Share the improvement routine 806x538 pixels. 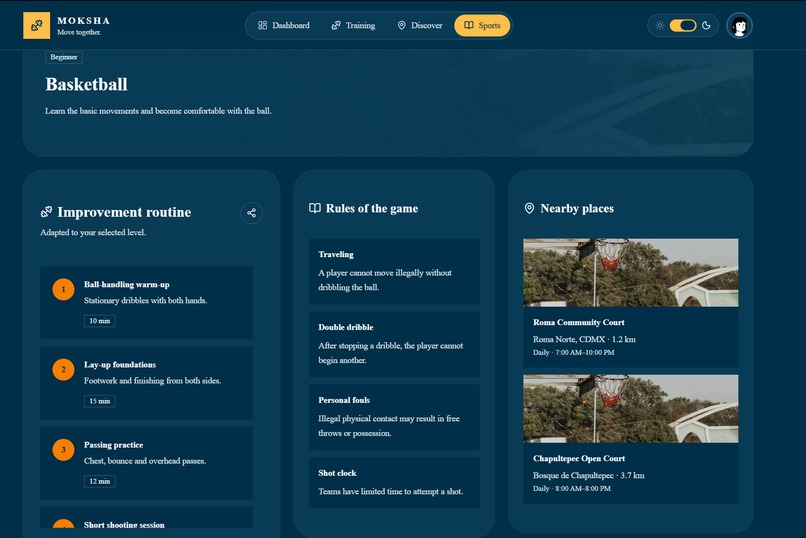(x=251, y=213)
